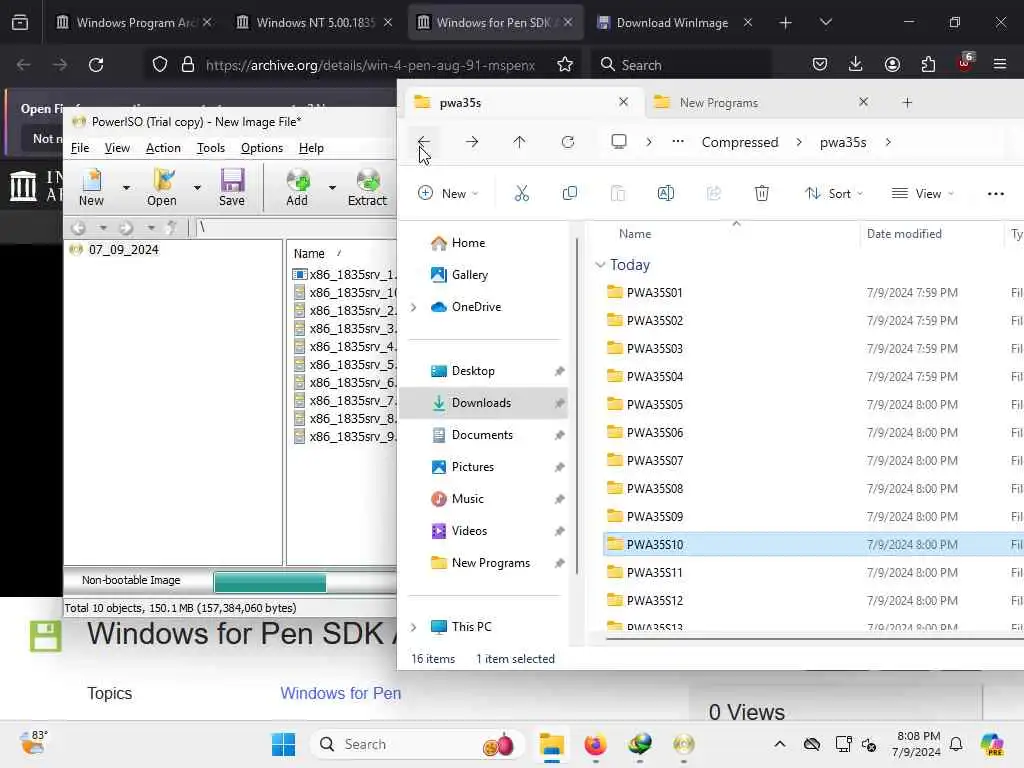The height and width of the screenshot is (768, 1024).
Task: Click the Delete trash icon in File Explorer
Action: click(761, 193)
